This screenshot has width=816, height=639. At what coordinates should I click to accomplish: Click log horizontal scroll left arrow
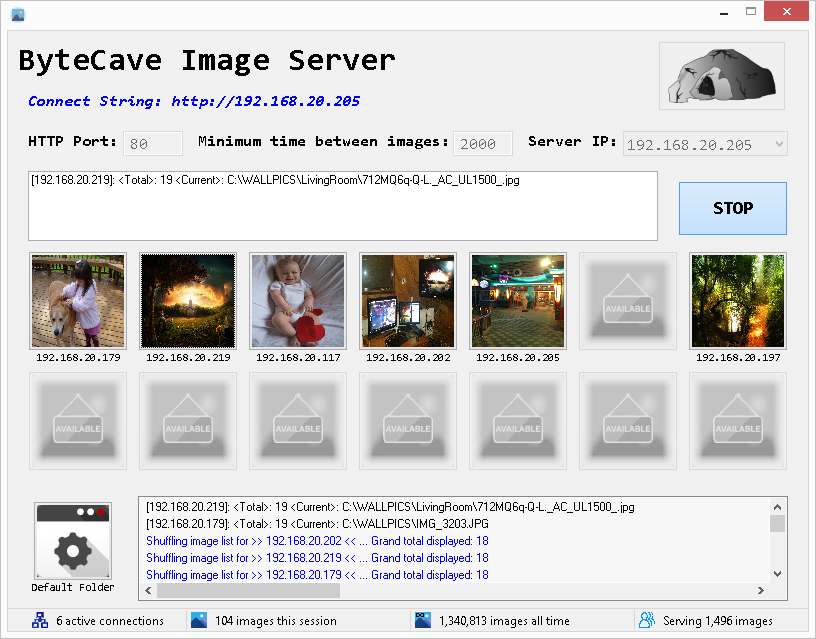(x=148, y=590)
